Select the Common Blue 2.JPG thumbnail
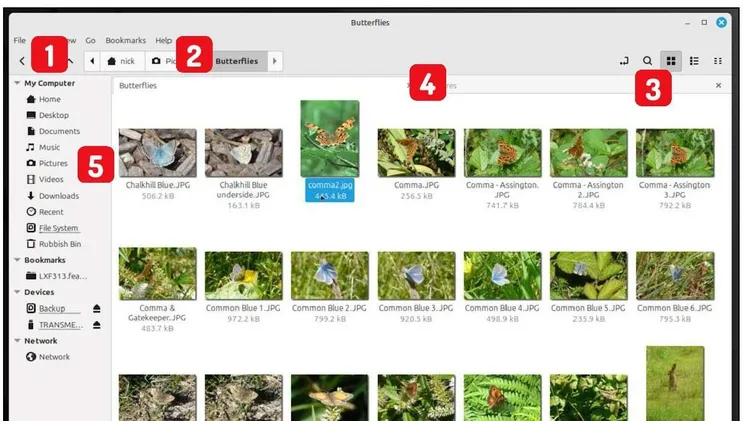The width and height of the screenshot is (750, 421). [x=330, y=276]
